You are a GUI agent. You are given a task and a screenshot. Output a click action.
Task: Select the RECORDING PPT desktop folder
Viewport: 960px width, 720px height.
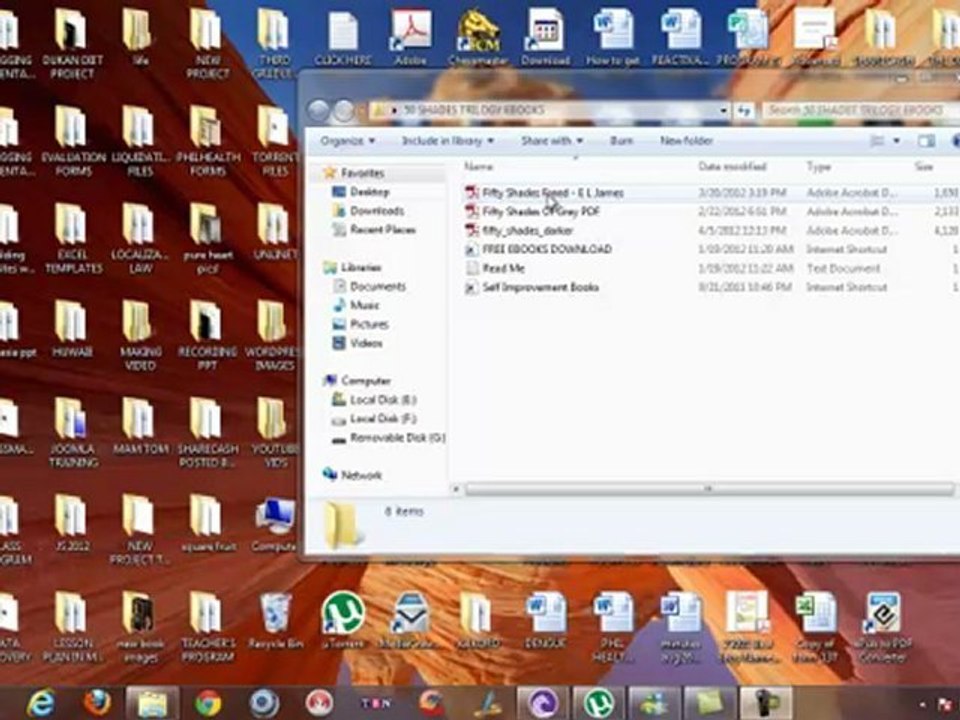(x=207, y=336)
